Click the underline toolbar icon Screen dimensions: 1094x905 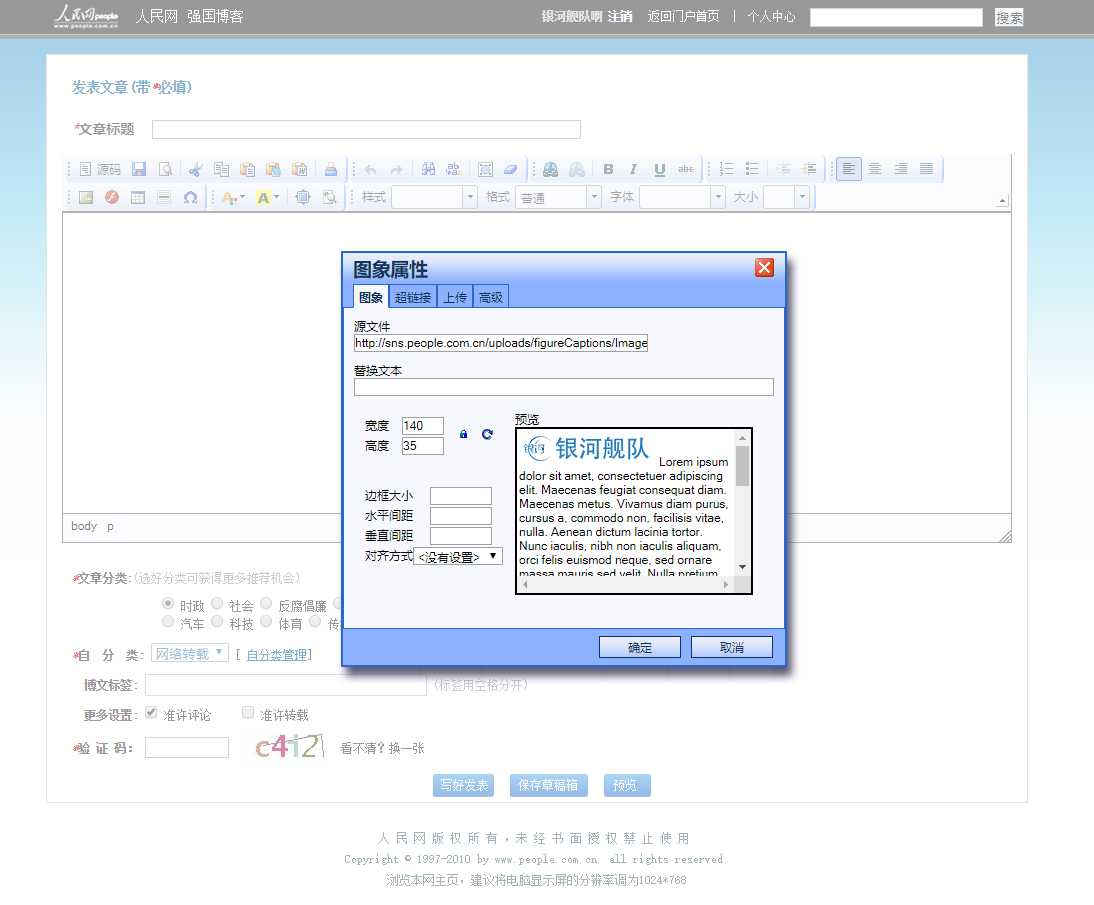coord(659,169)
